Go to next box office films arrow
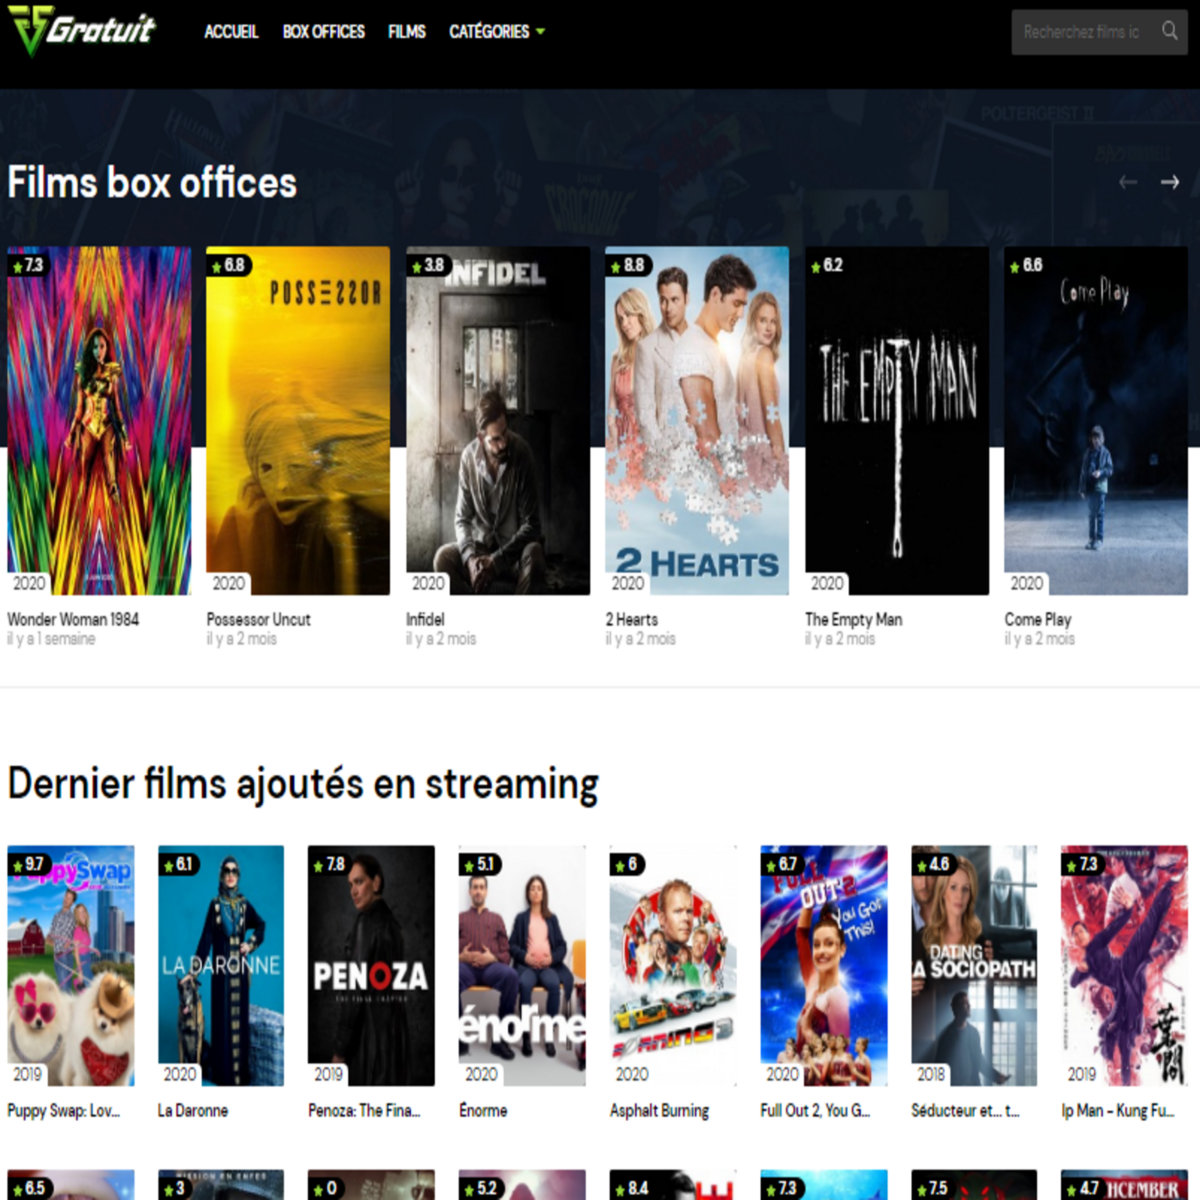This screenshot has height=1200, width=1200. pyautogui.click(x=1170, y=182)
